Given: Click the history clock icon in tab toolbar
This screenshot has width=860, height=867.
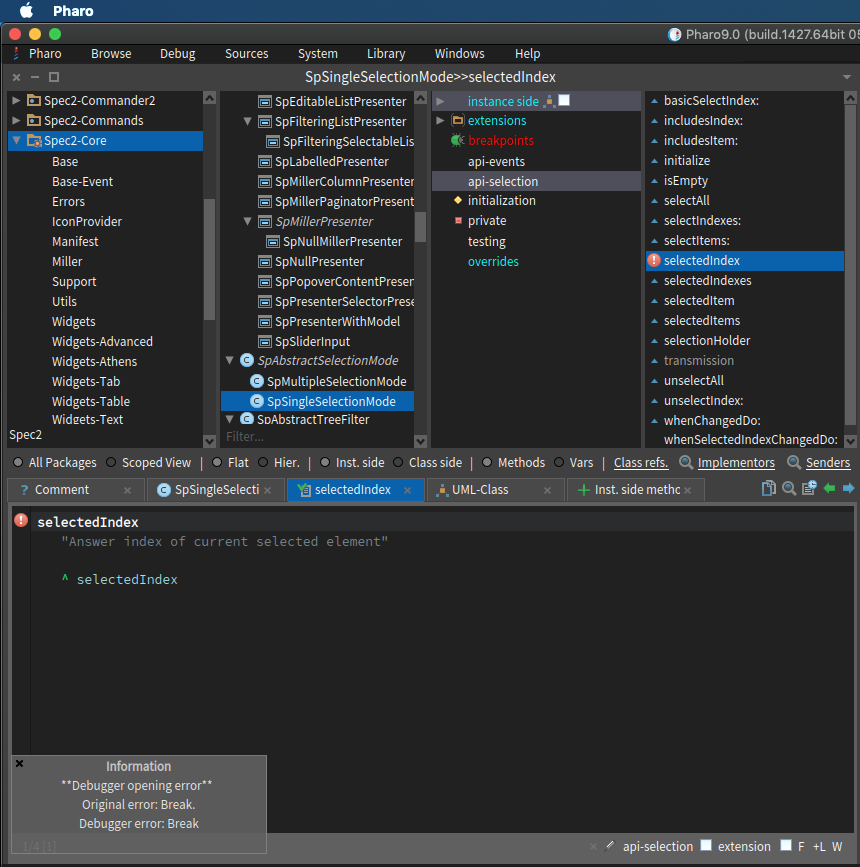Looking at the screenshot, I should (809, 488).
